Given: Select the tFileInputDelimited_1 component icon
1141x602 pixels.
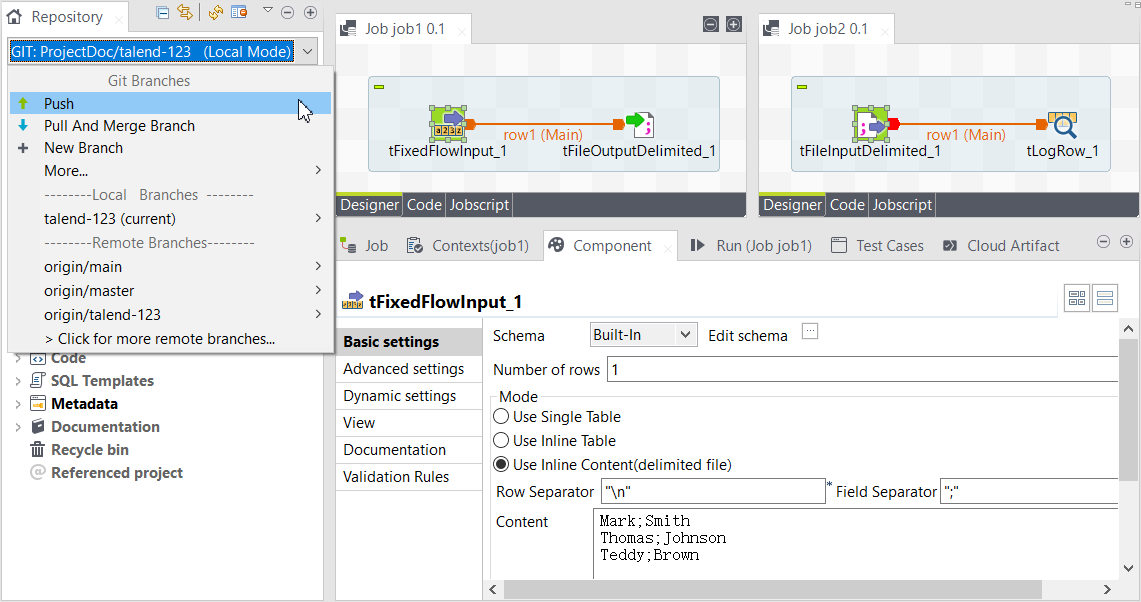Looking at the screenshot, I should 870,124.
